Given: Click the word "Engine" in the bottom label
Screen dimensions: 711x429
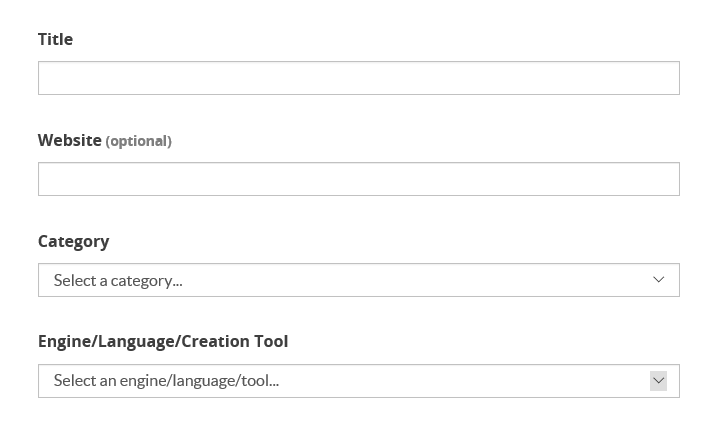Looking at the screenshot, I should click(64, 341).
